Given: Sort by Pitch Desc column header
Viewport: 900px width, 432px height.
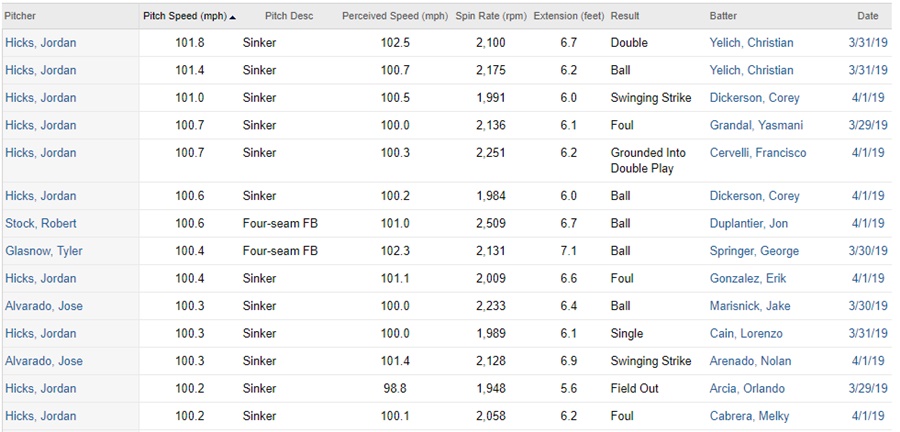Looking at the screenshot, I should click(x=288, y=16).
